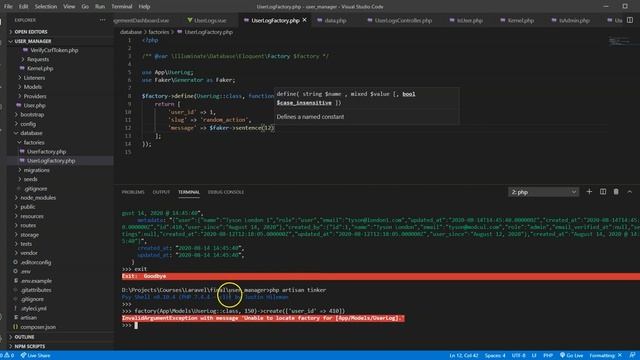The height and width of the screenshot is (360, 640).
Task: Expand the routes folder
Action: (28, 225)
